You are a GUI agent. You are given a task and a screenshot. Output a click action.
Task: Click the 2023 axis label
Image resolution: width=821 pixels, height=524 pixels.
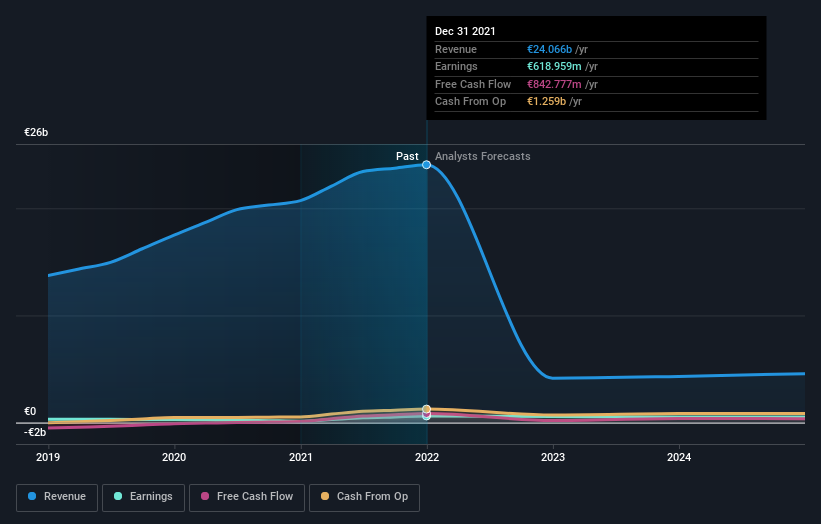[x=553, y=458]
